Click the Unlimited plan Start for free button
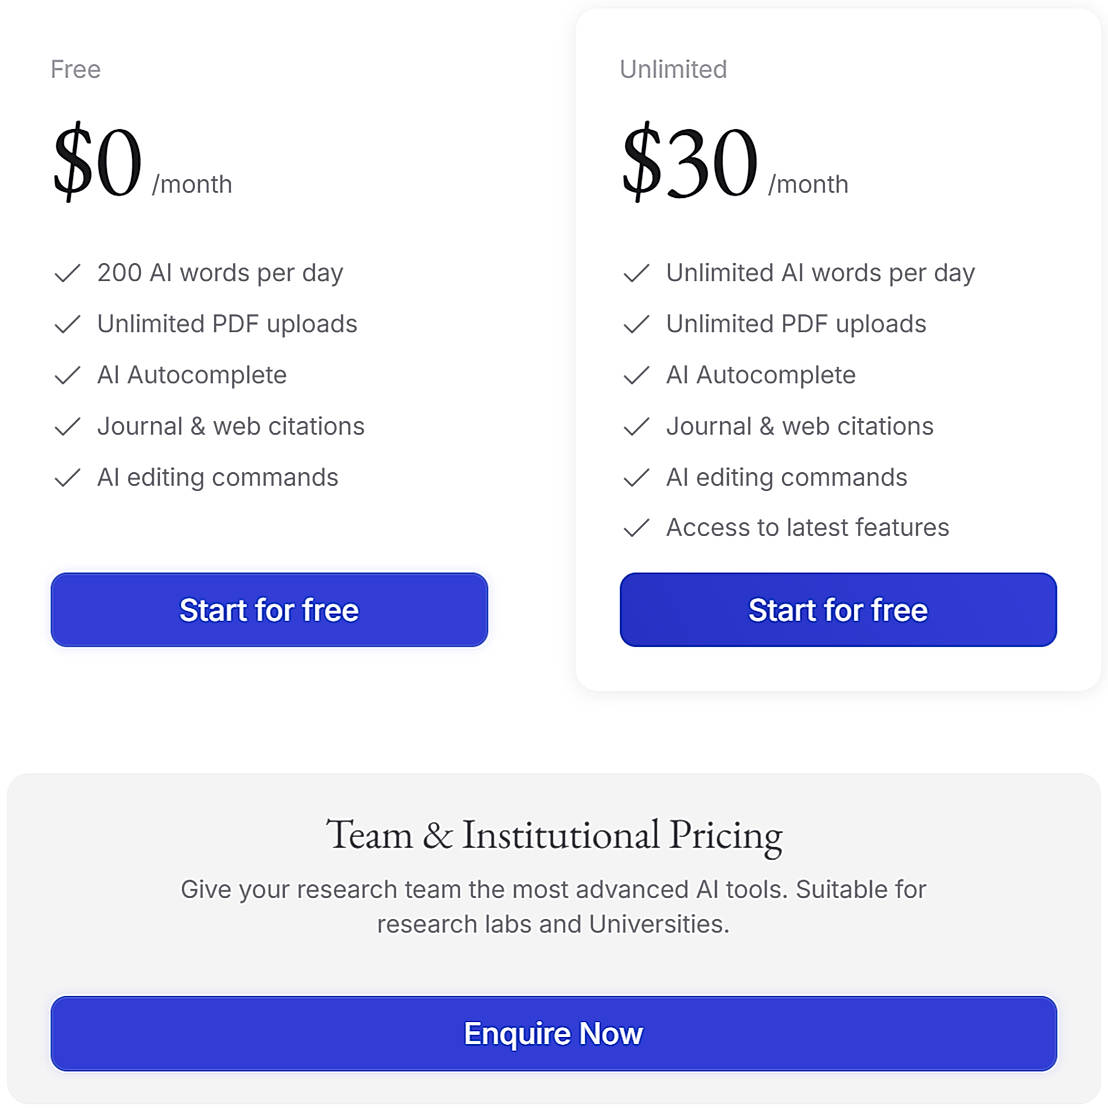 click(x=838, y=610)
